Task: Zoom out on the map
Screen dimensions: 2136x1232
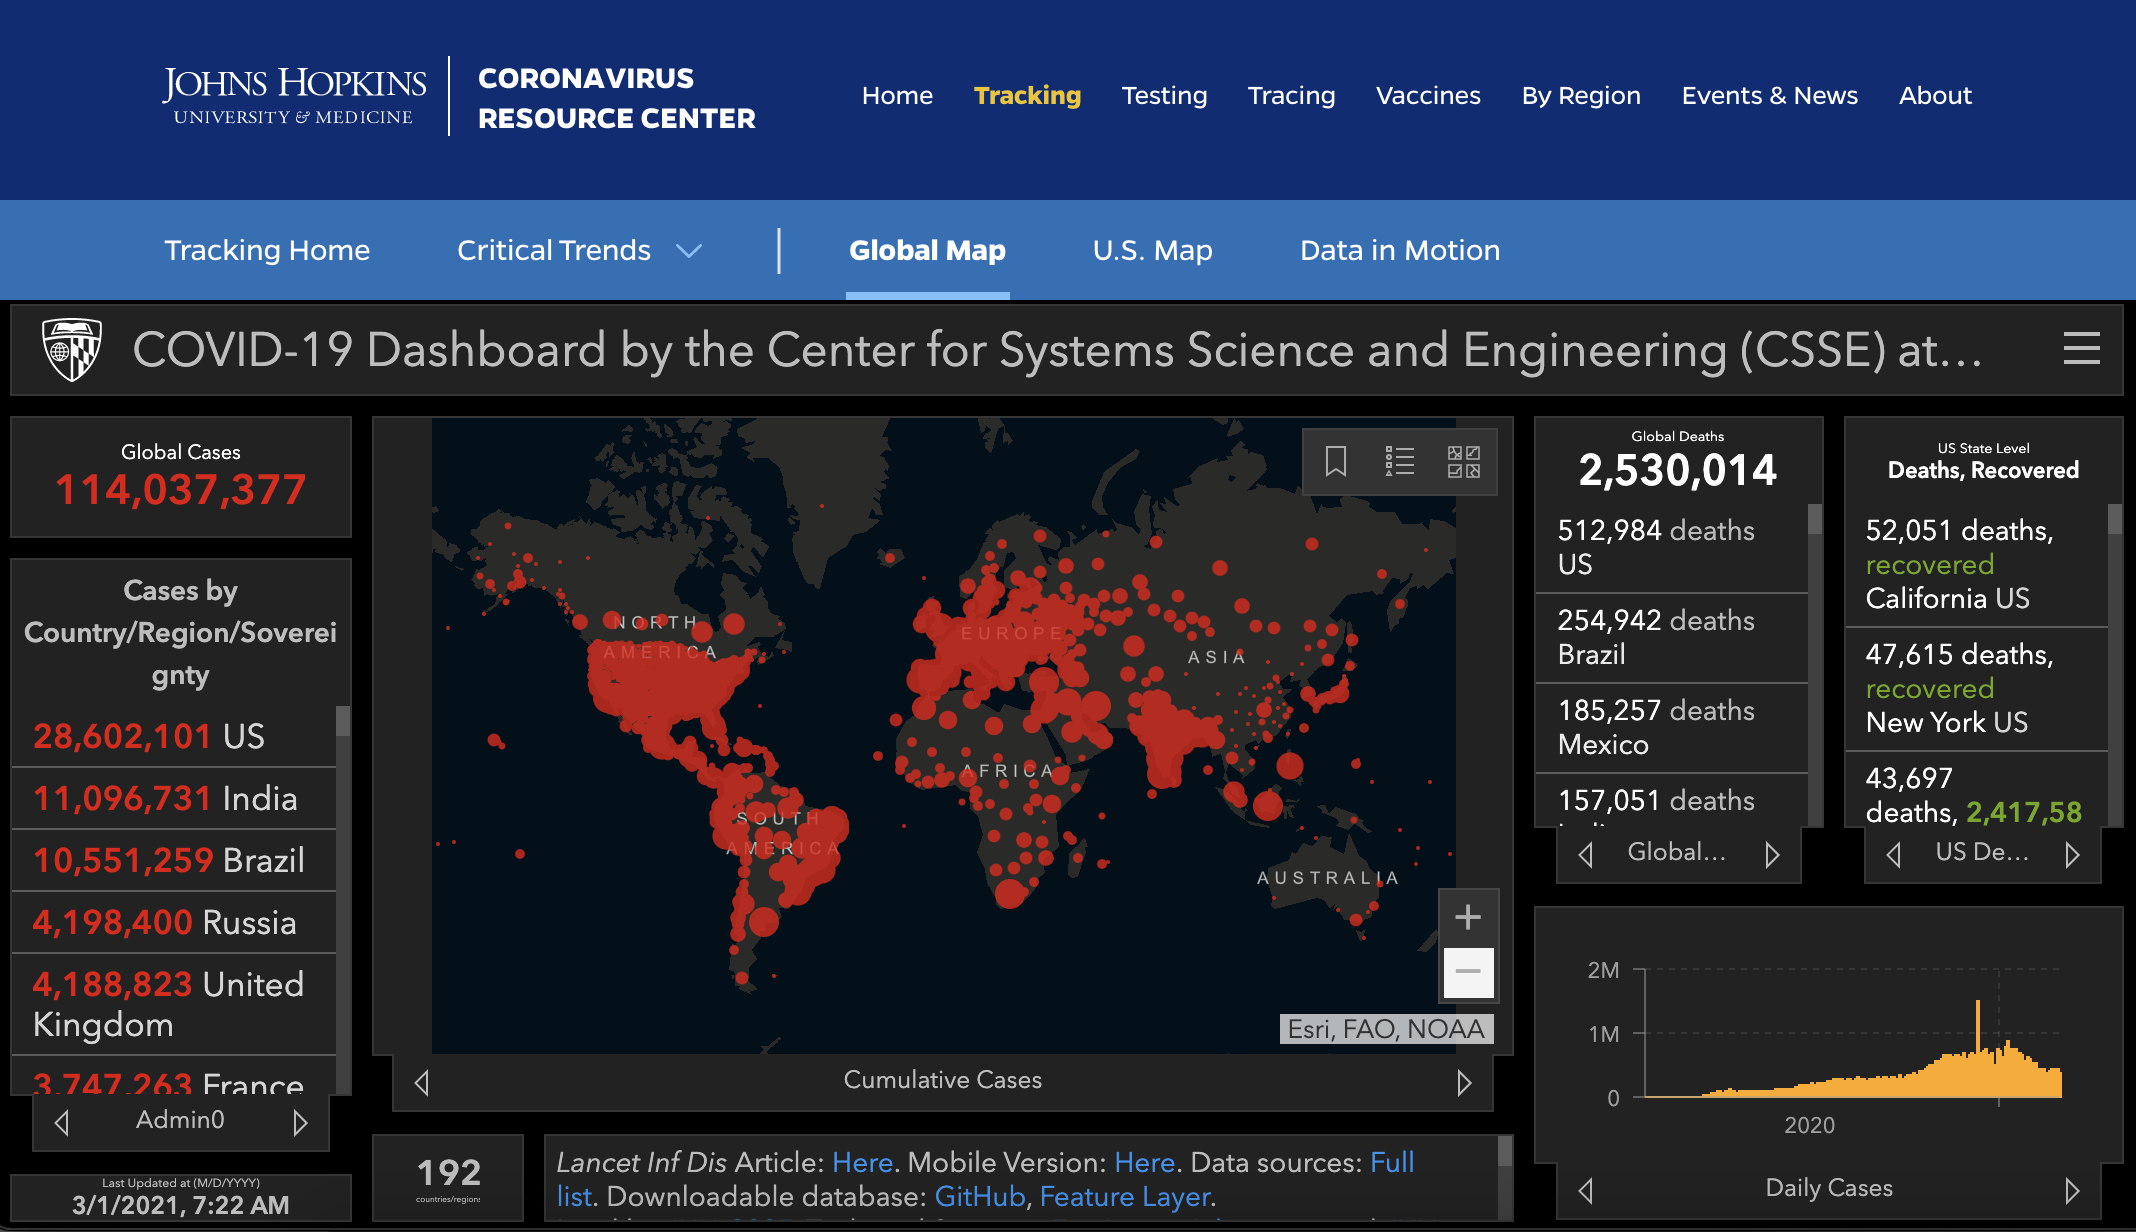Action: (1467, 972)
